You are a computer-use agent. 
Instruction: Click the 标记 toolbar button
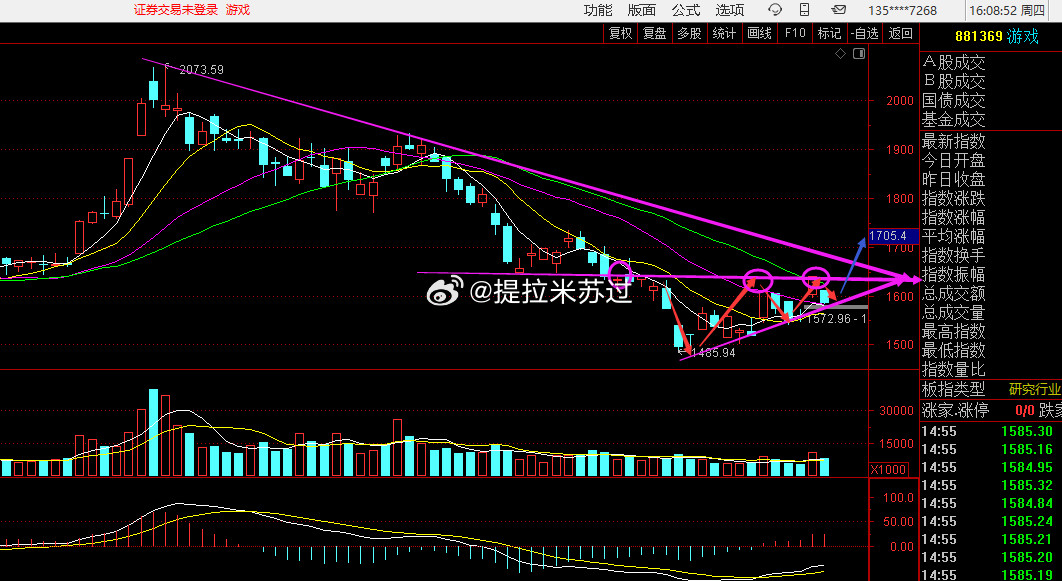click(x=829, y=33)
